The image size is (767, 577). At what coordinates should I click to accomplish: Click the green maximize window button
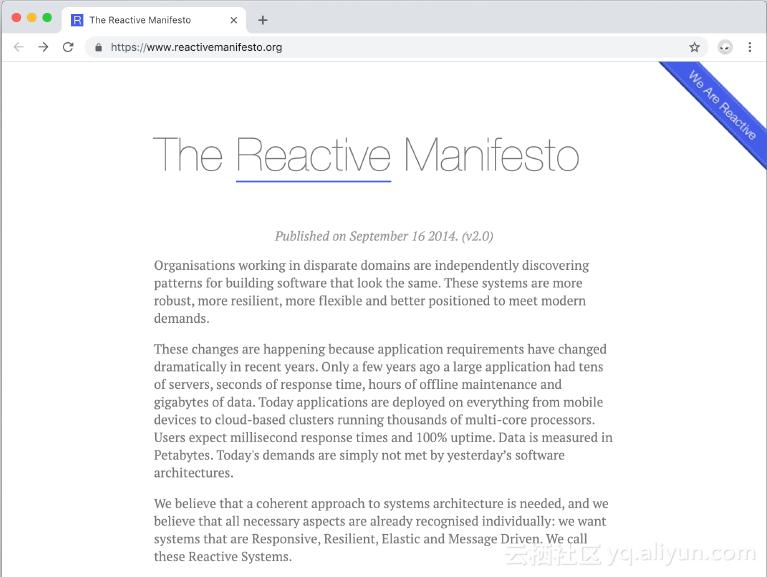[47, 18]
